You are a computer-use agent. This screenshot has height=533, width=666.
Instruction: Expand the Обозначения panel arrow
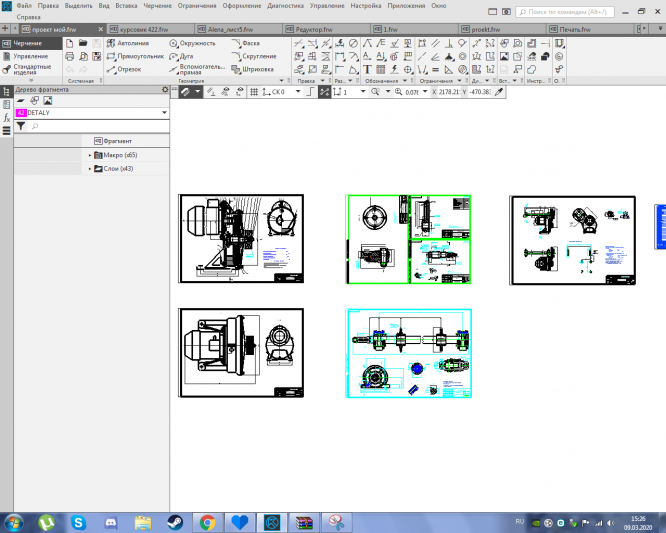(405, 81)
